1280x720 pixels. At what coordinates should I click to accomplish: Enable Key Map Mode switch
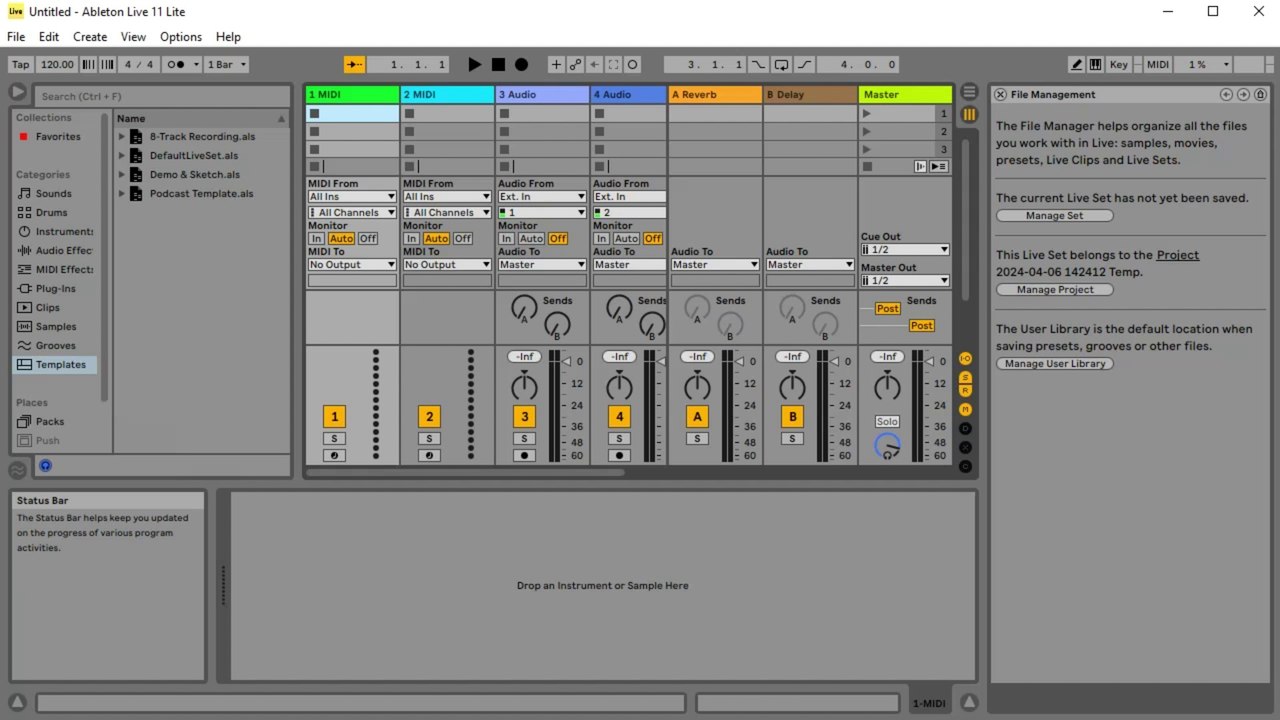(1118, 64)
